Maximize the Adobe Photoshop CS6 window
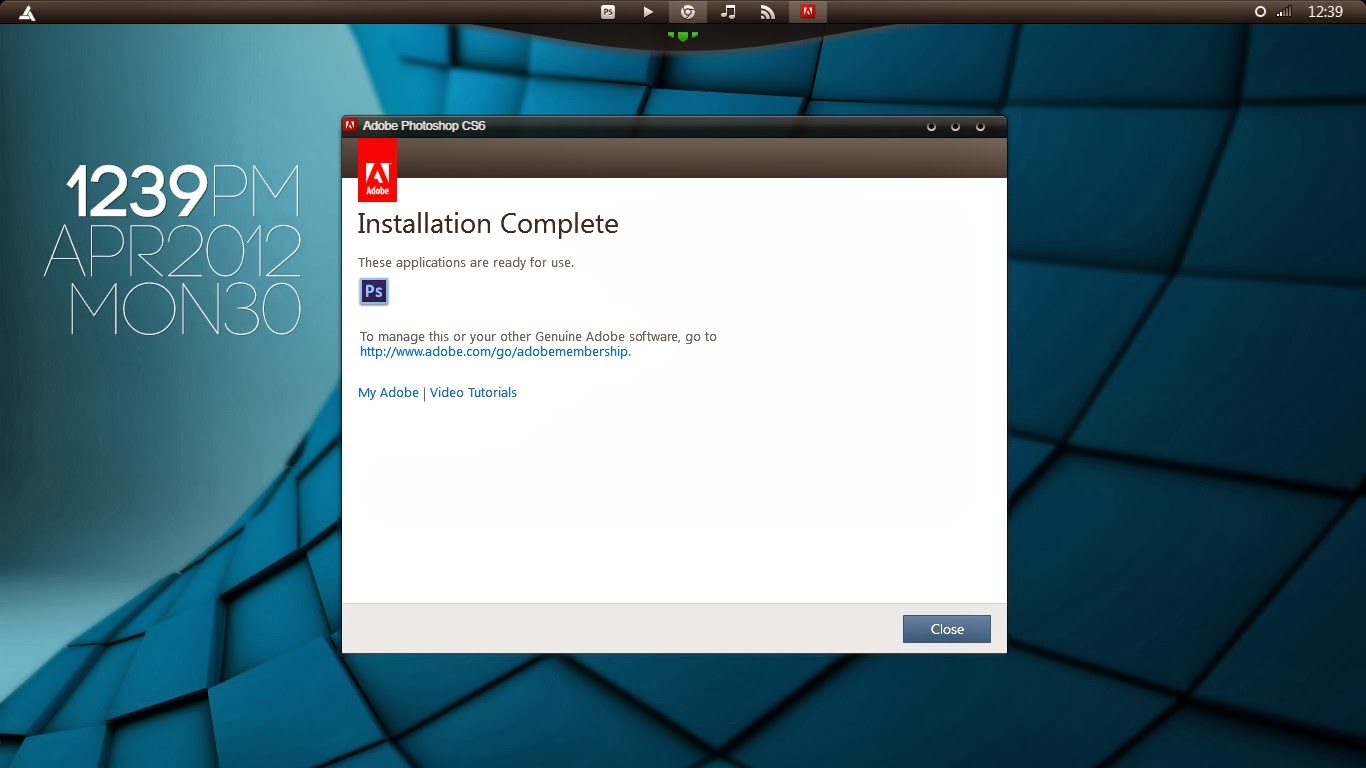Viewport: 1366px width, 768px height. click(955, 127)
